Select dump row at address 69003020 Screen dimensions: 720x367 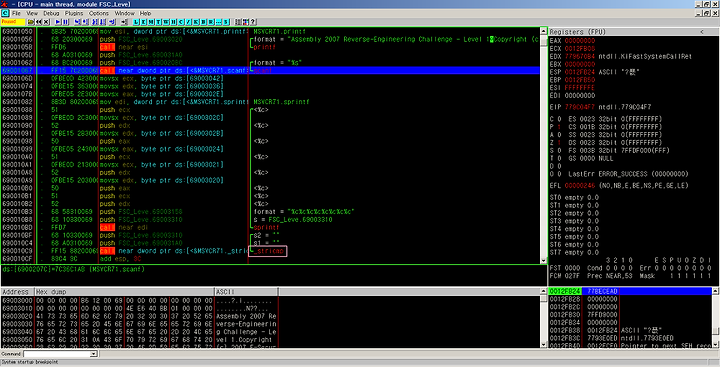pos(139,316)
